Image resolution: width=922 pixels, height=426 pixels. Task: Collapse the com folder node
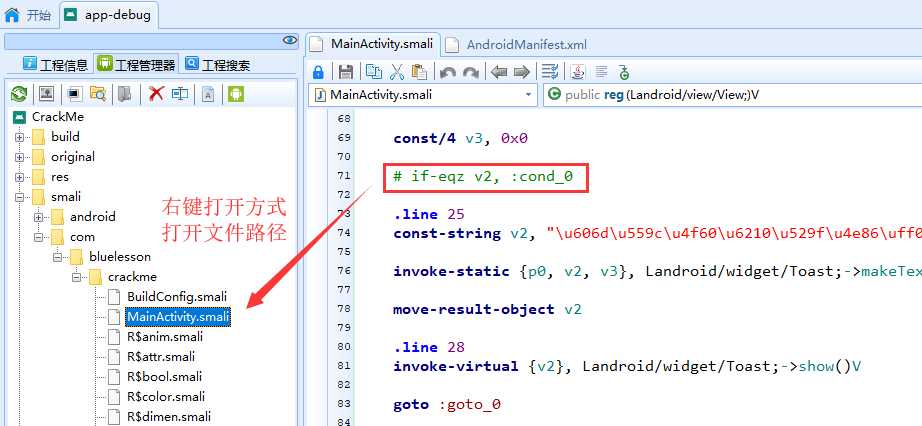click(39, 238)
